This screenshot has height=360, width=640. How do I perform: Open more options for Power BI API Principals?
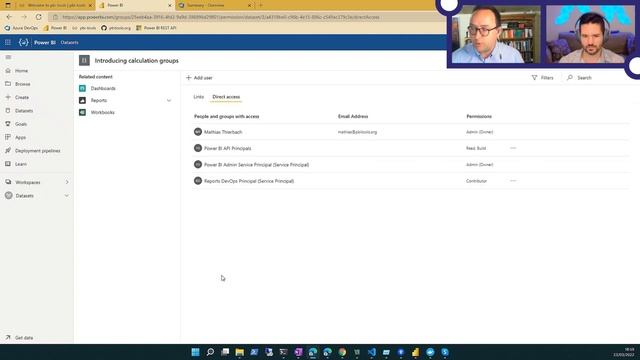513,148
